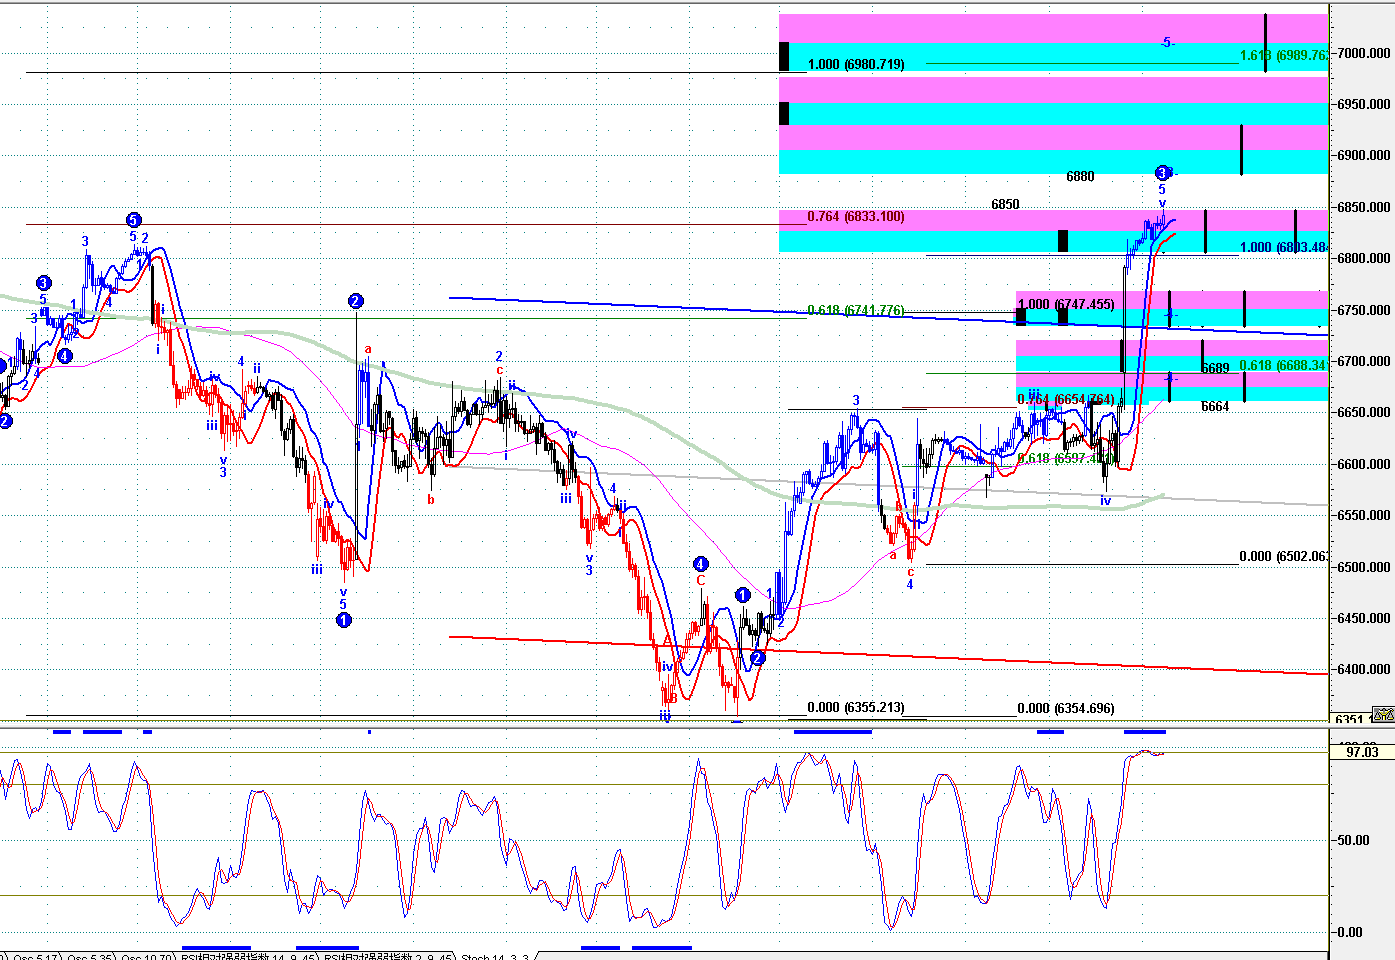The width and height of the screenshot is (1395, 960).
Task: Open the RSI 2, 9, 45 tab
Action: 388,956
